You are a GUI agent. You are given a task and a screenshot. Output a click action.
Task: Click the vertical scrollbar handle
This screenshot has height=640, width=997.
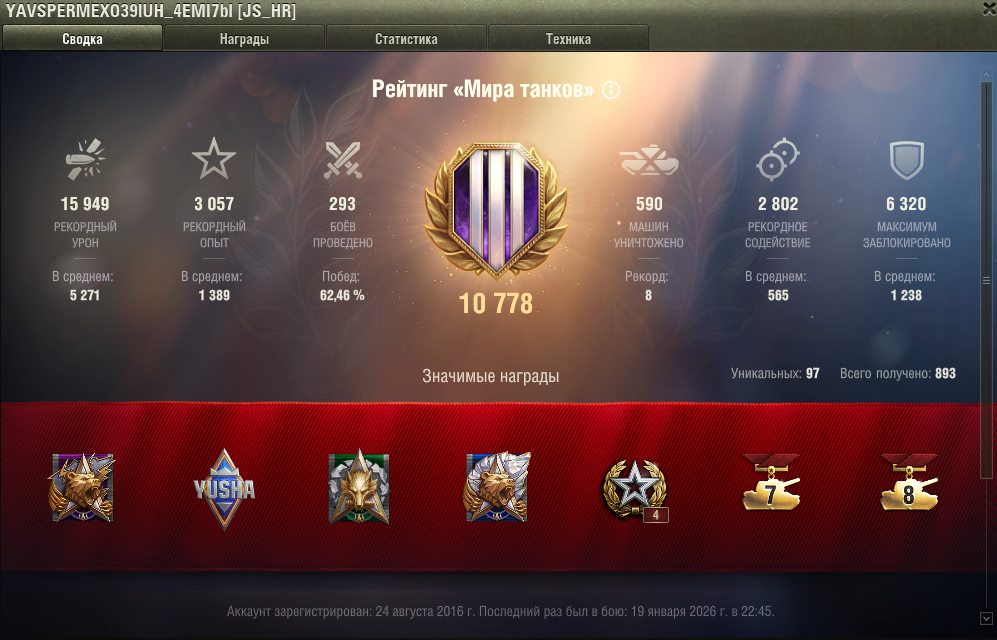click(x=986, y=280)
